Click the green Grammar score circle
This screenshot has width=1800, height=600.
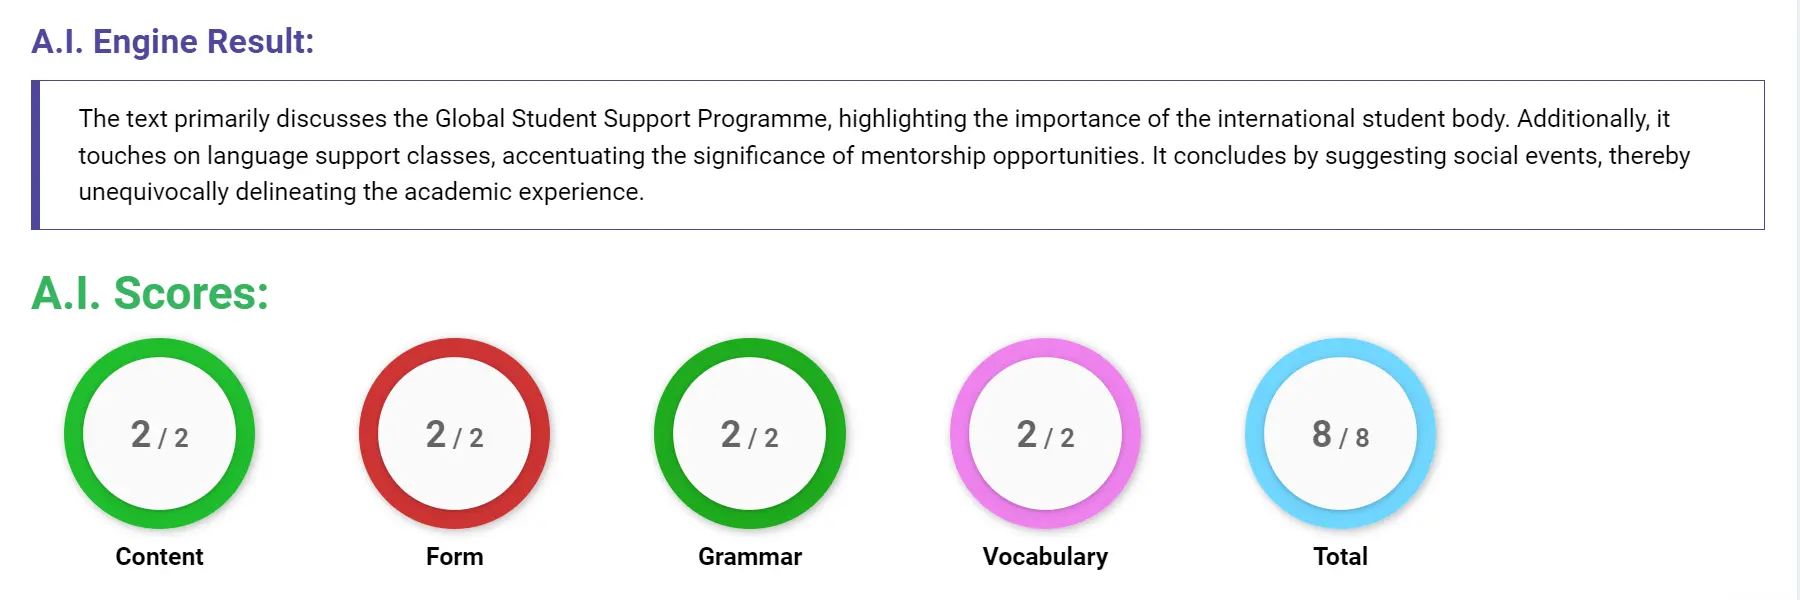pyautogui.click(x=750, y=433)
